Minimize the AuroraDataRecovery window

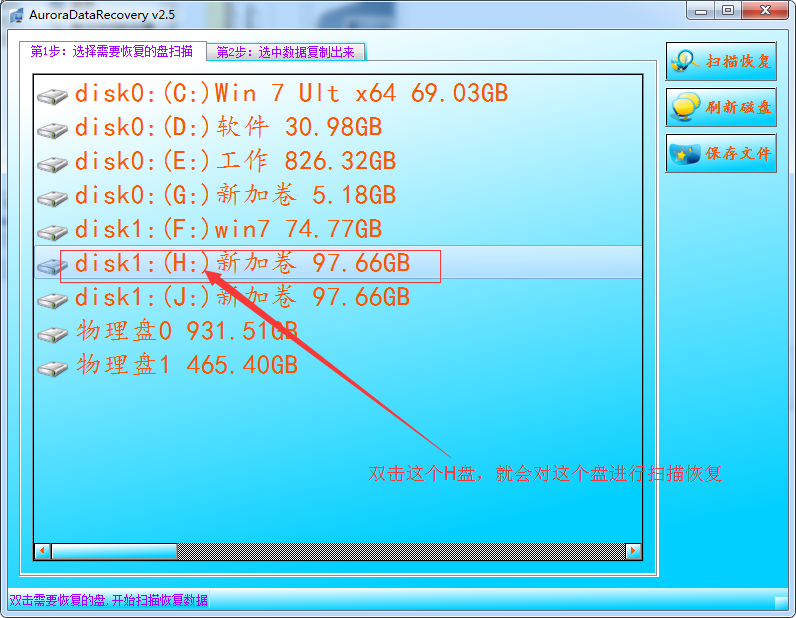point(701,10)
